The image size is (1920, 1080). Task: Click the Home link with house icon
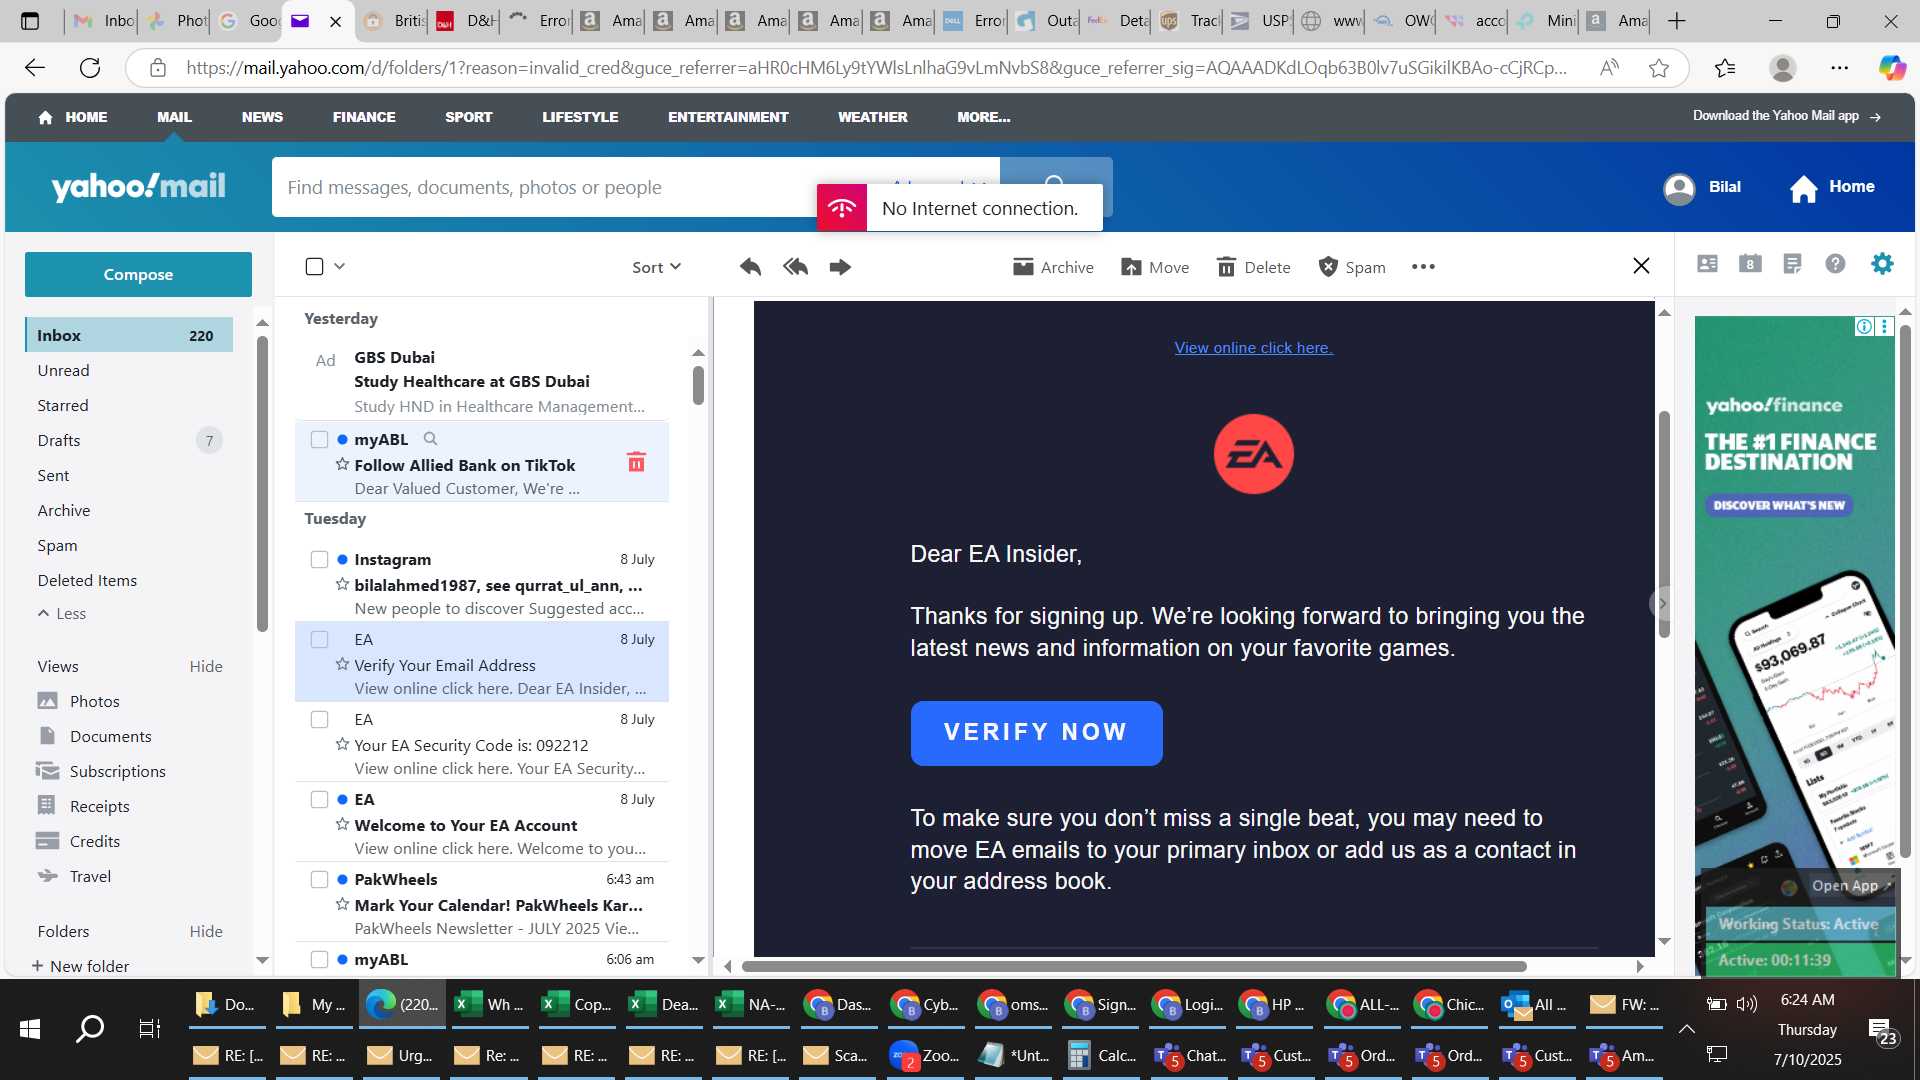pyautogui.click(x=1832, y=187)
